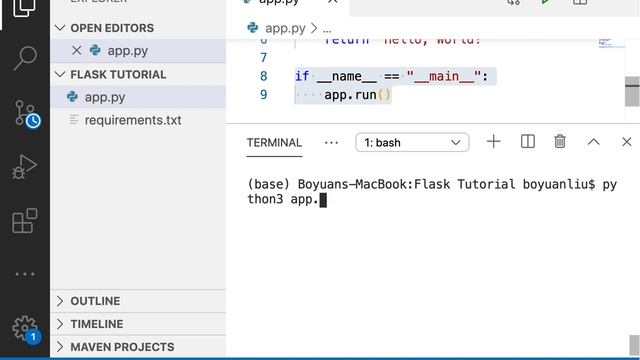Screen dimensions: 640x360
Task: Open the Explorer view icon
Action: (x=24, y=7)
